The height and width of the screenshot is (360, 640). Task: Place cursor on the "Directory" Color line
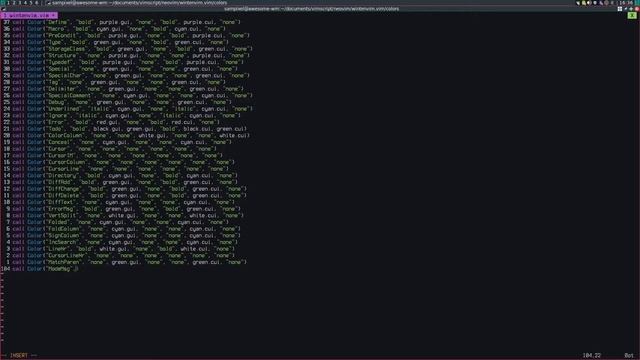pos(125,176)
